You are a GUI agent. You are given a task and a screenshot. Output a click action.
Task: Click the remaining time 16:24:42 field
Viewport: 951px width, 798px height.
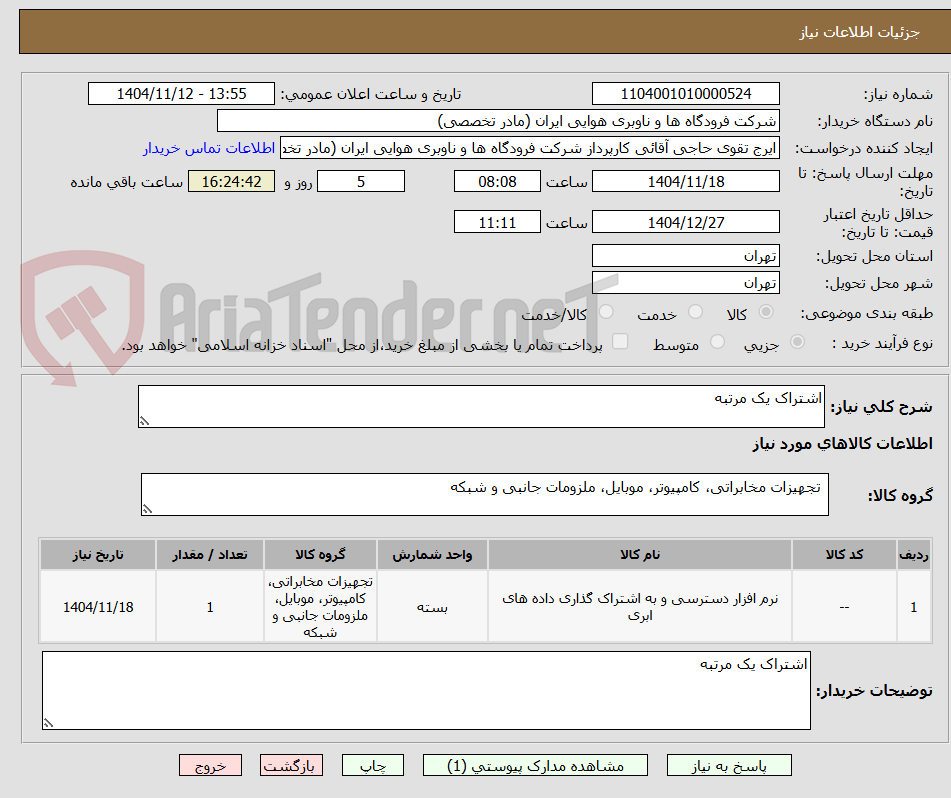[232, 181]
